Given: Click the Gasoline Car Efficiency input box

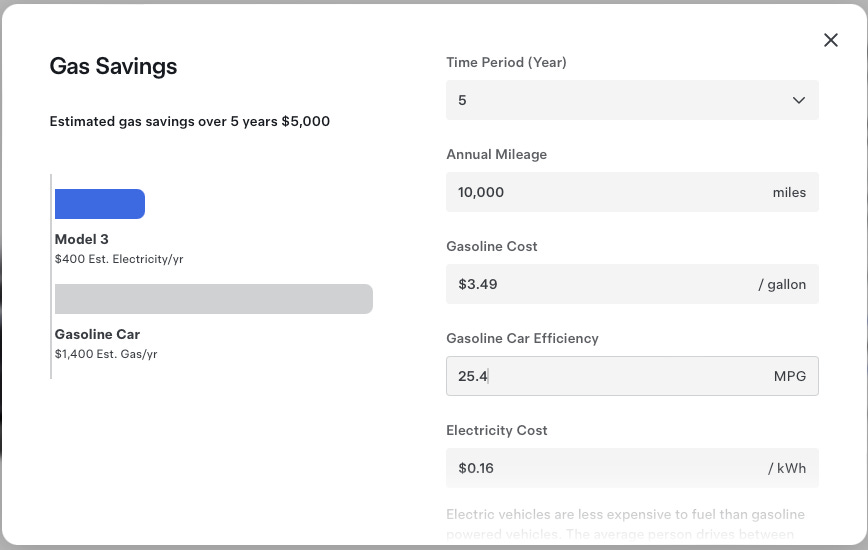Looking at the screenshot, I should [x=600, y=376].
